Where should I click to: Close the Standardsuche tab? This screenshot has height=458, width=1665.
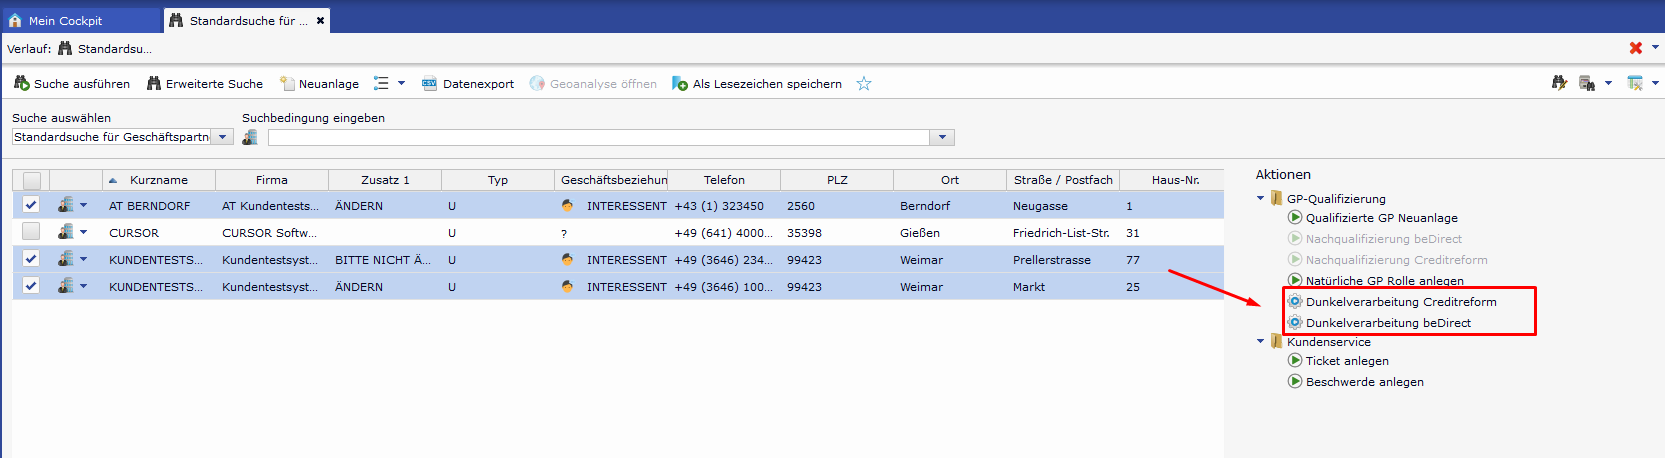click(320, 20)
